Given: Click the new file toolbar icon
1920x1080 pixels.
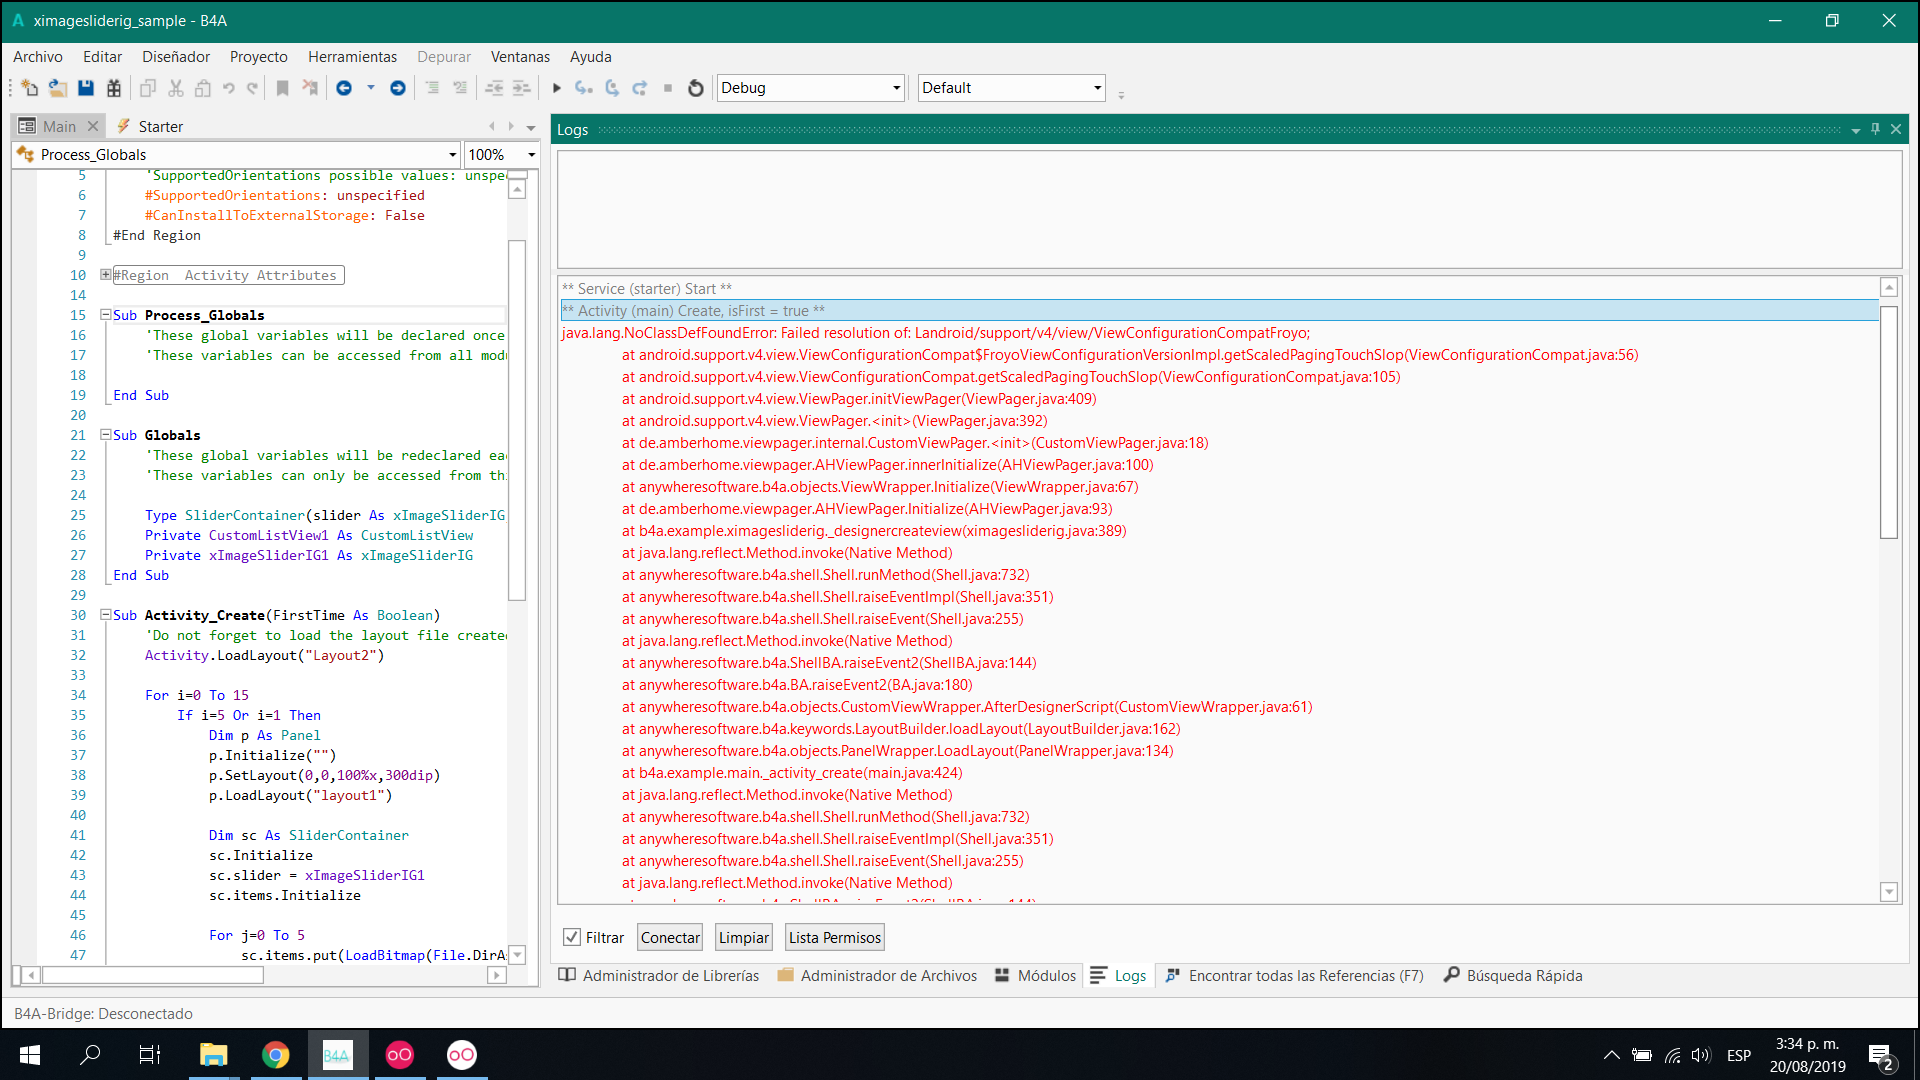Looking at the screenshot, I should (x=29, y=88).
